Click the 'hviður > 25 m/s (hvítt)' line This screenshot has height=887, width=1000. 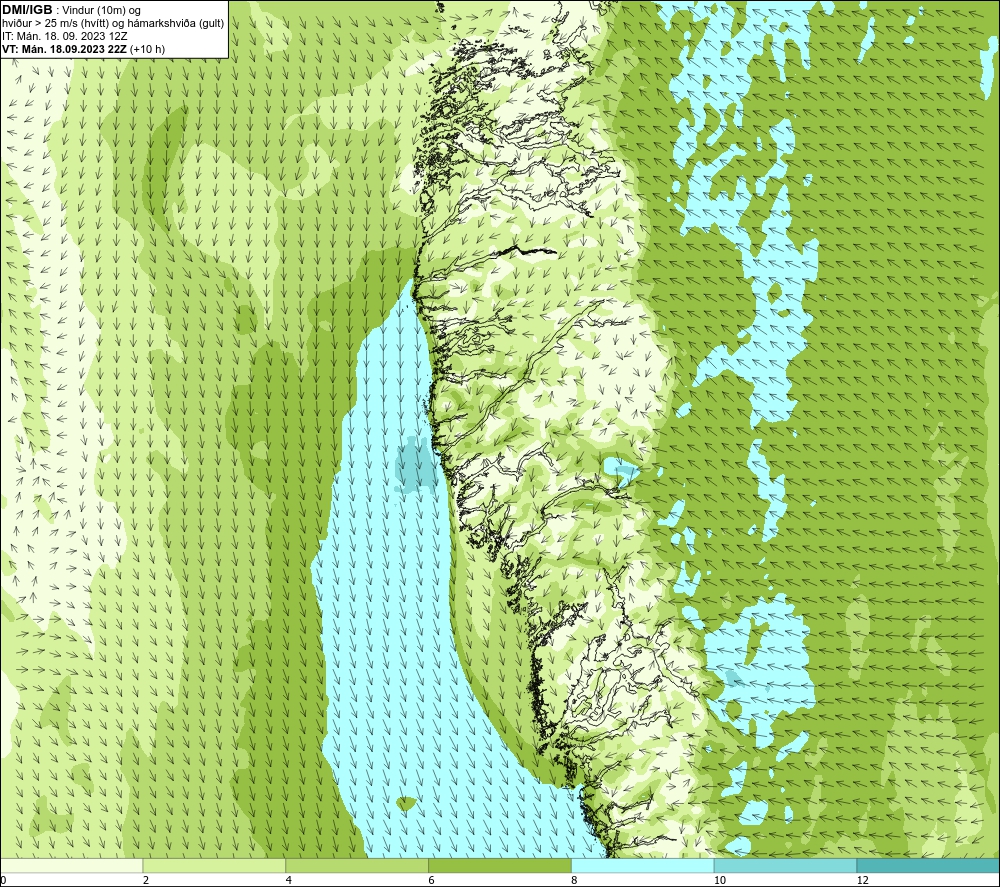click(53, 23)
